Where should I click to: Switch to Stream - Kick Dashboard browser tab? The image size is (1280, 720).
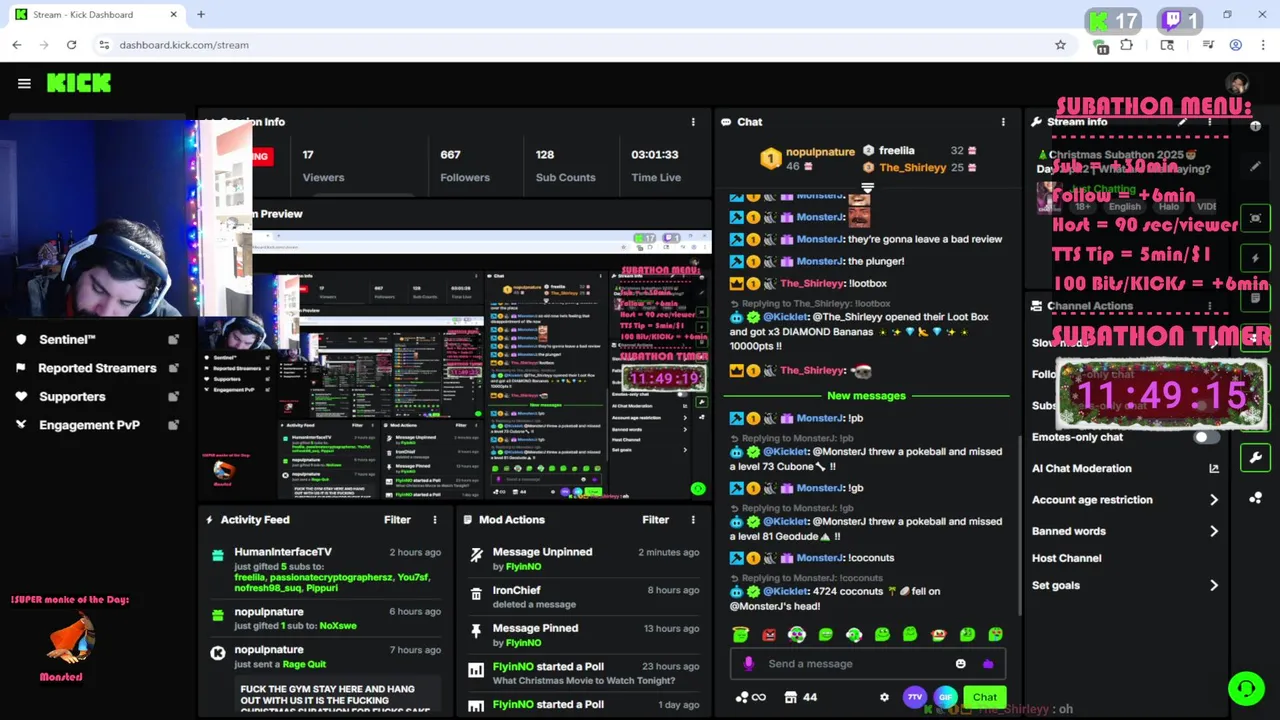[97, 15]
